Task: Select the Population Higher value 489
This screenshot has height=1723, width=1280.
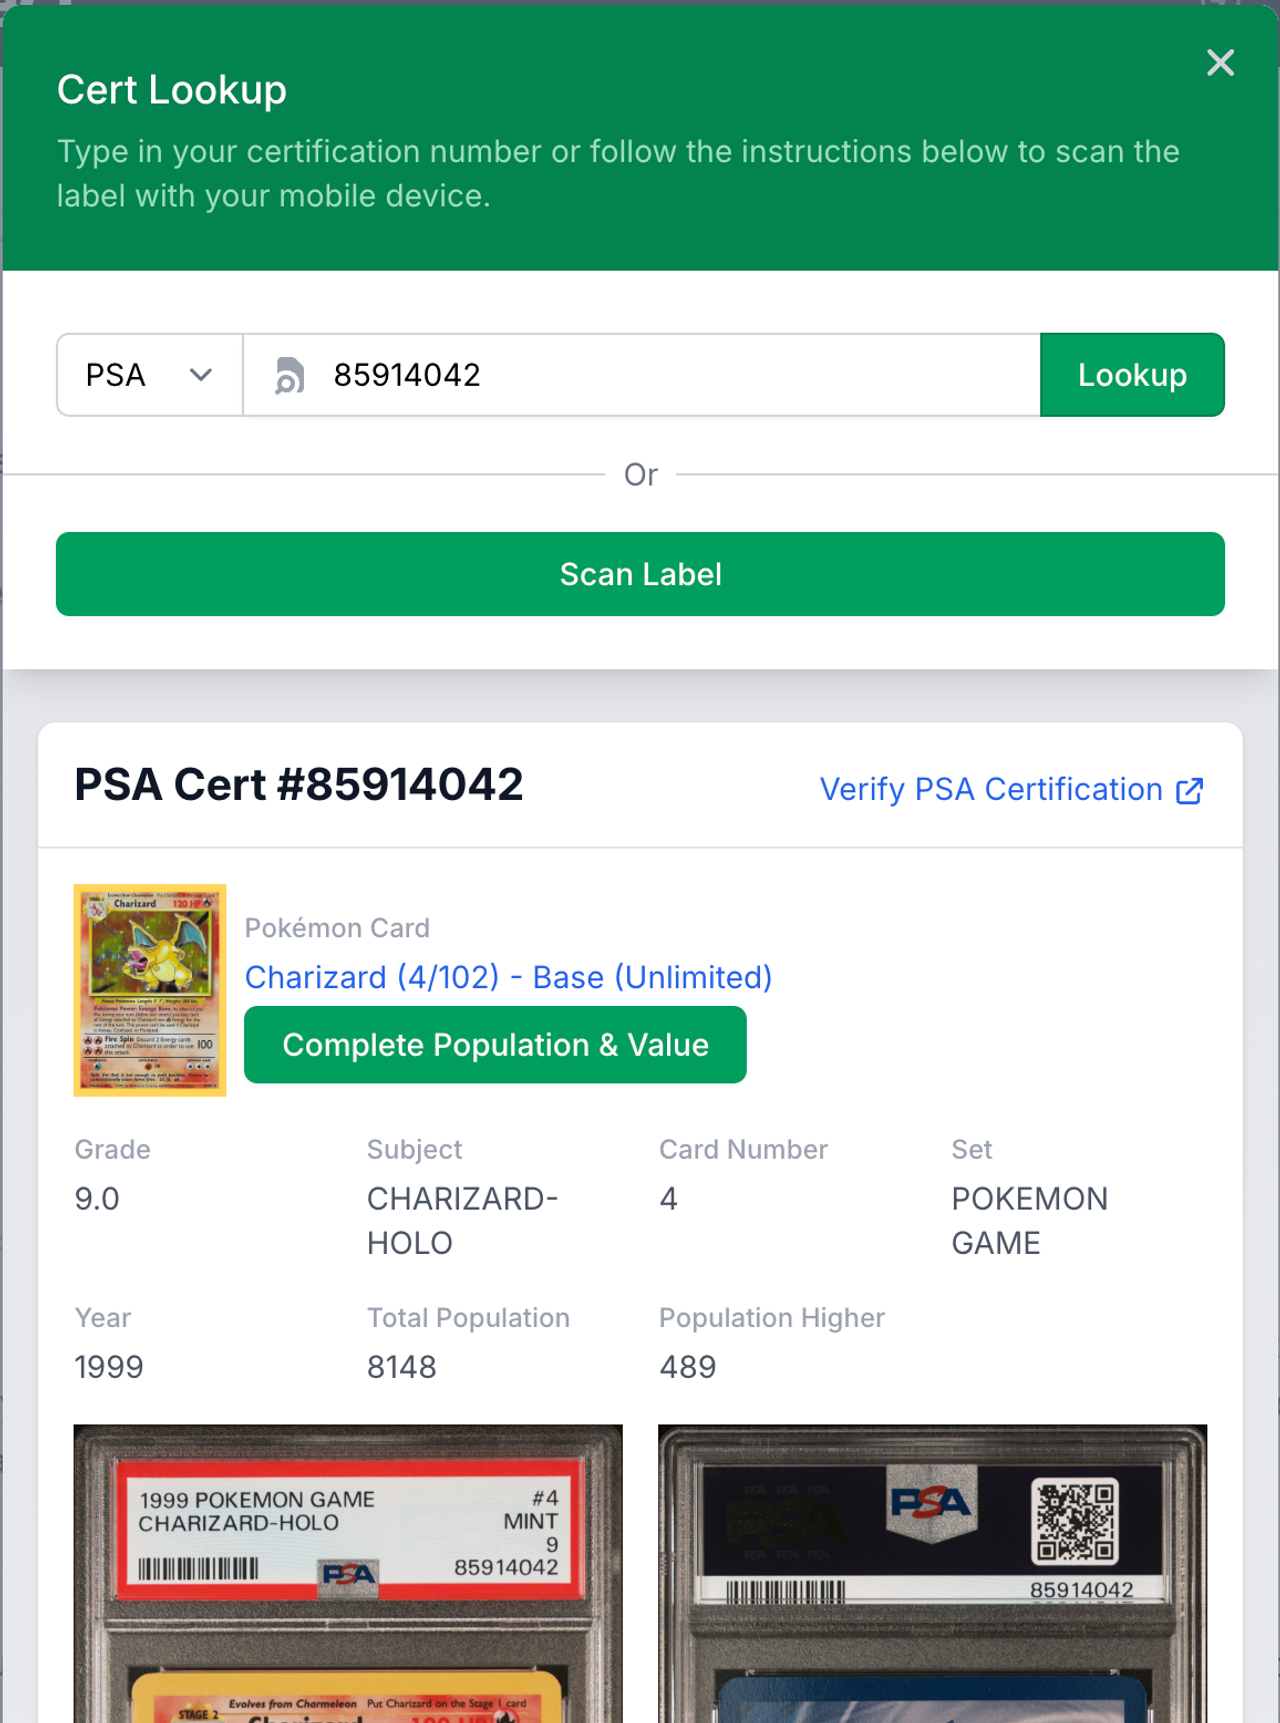Action: 688,1366
